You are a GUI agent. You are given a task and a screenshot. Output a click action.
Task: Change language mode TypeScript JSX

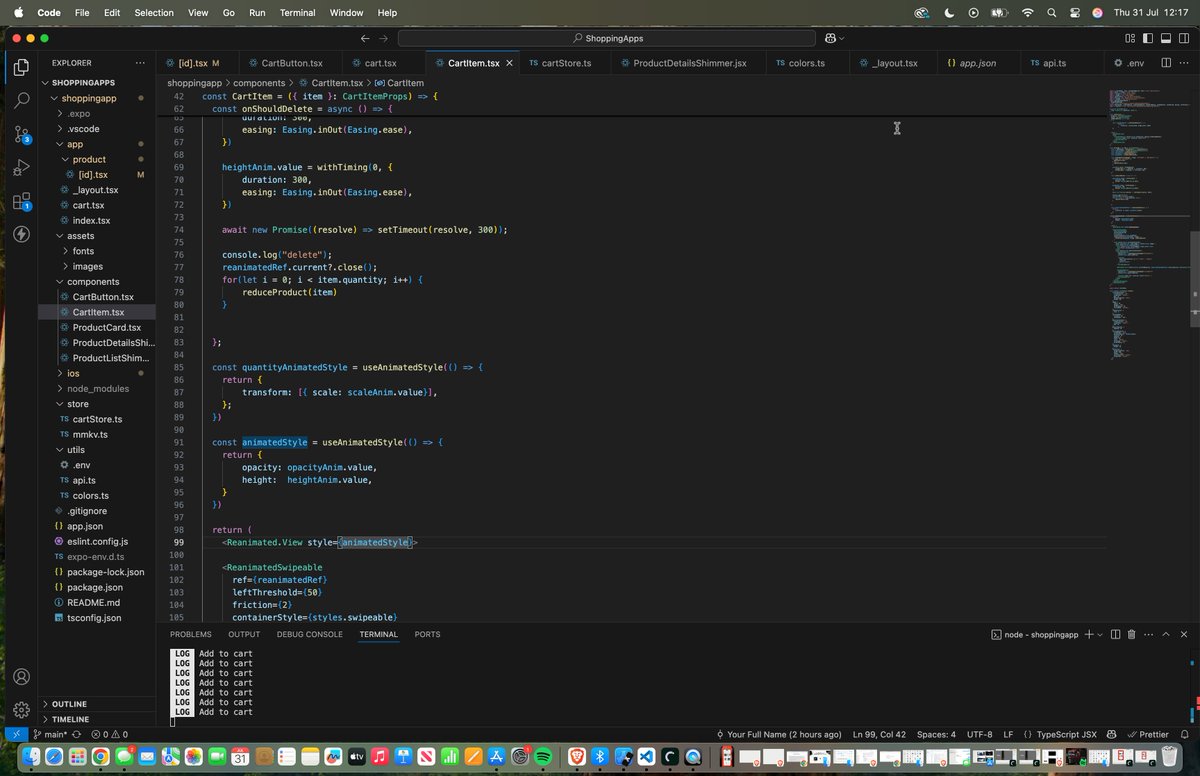click(1060, 734)
